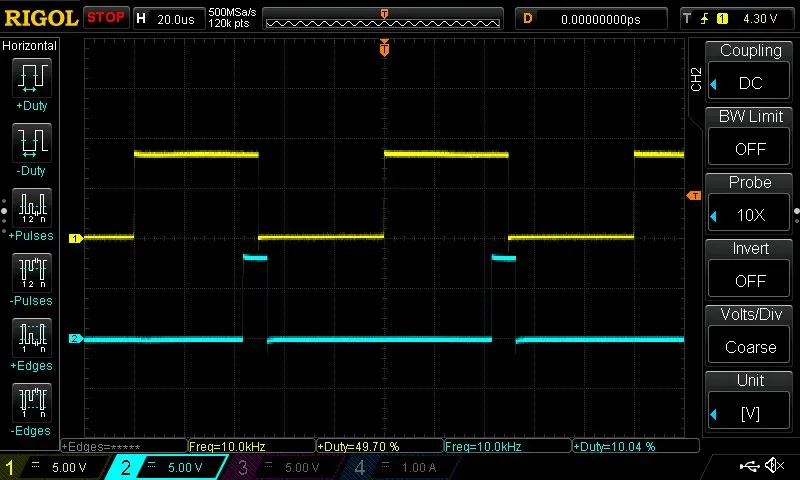Select the -Pulses measurement icon
800x480 pixels.
tap(31, 272)
